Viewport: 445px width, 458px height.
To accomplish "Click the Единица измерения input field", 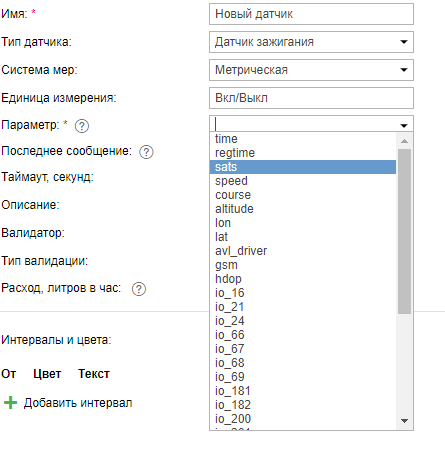I will [311, 98].
